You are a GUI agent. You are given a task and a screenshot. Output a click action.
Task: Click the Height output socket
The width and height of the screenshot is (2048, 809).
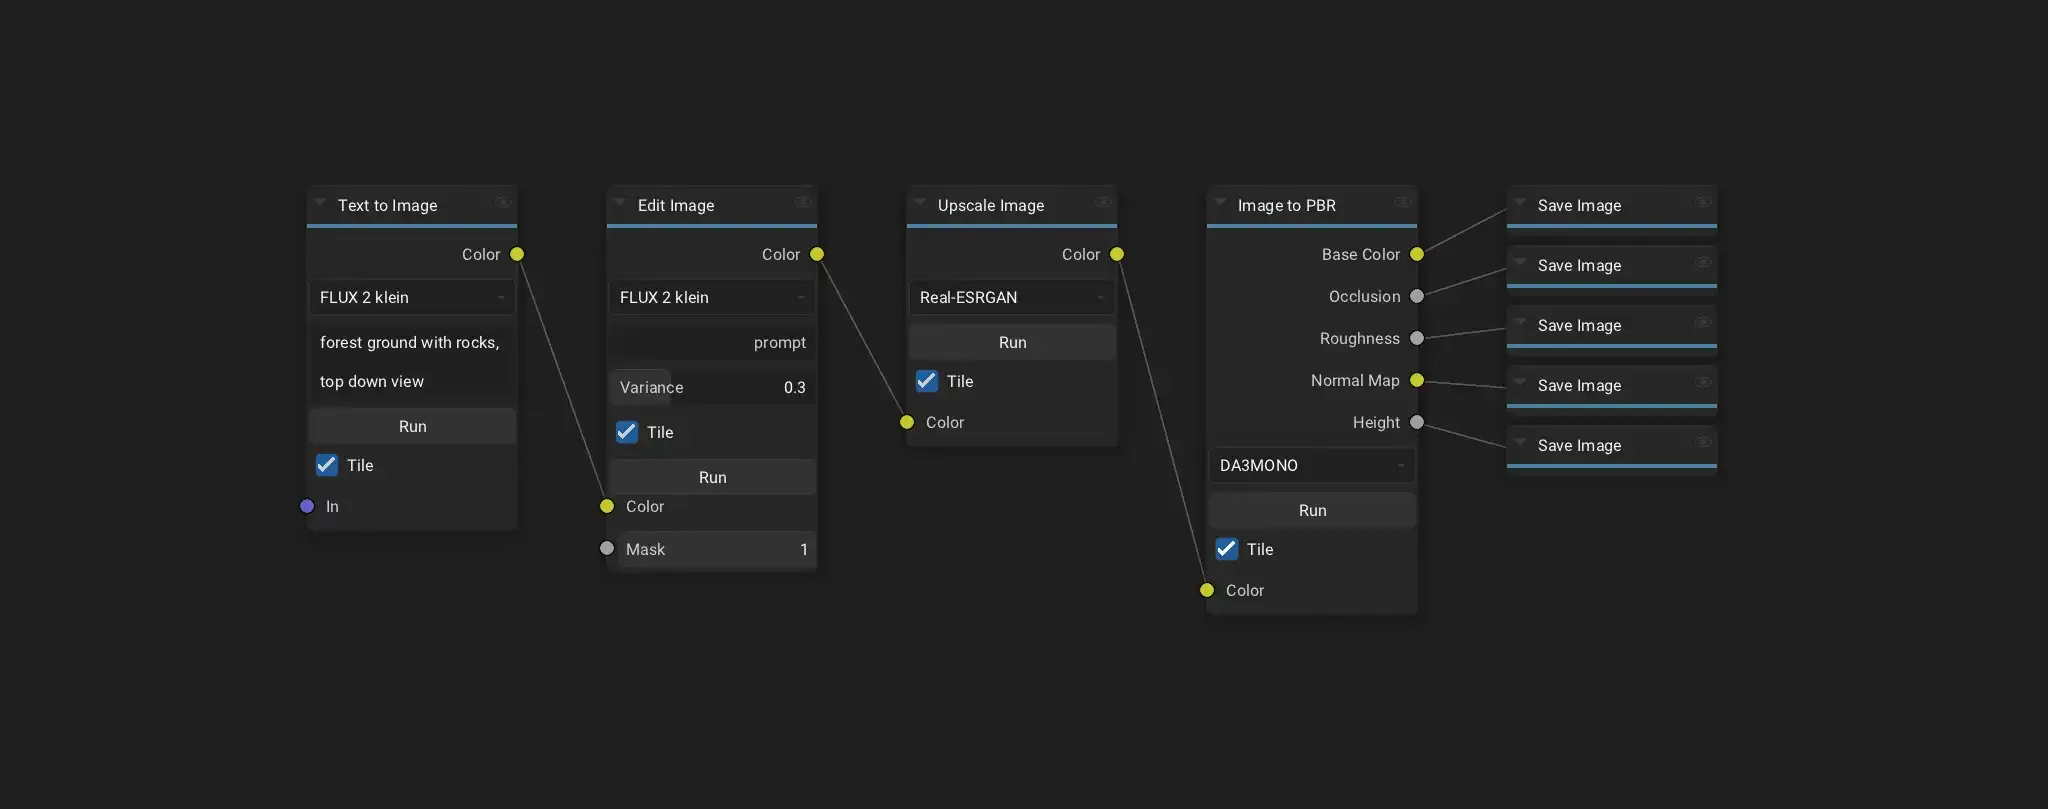(1417, 422)
